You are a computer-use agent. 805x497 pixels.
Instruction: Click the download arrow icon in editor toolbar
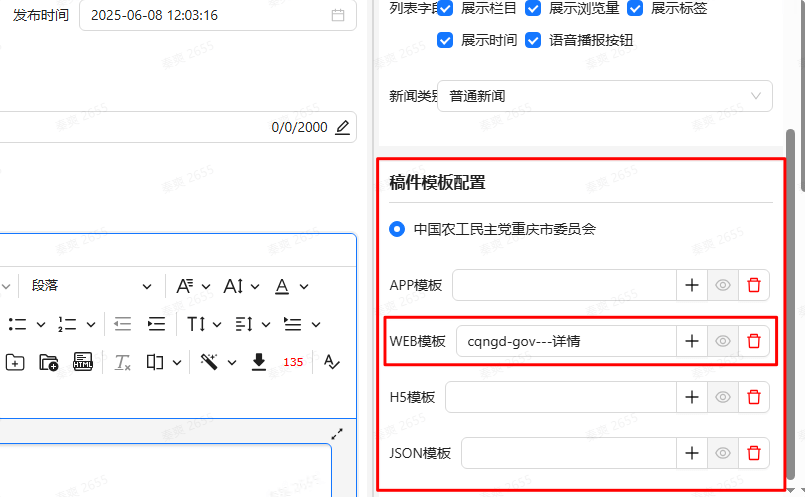(258, 361)
